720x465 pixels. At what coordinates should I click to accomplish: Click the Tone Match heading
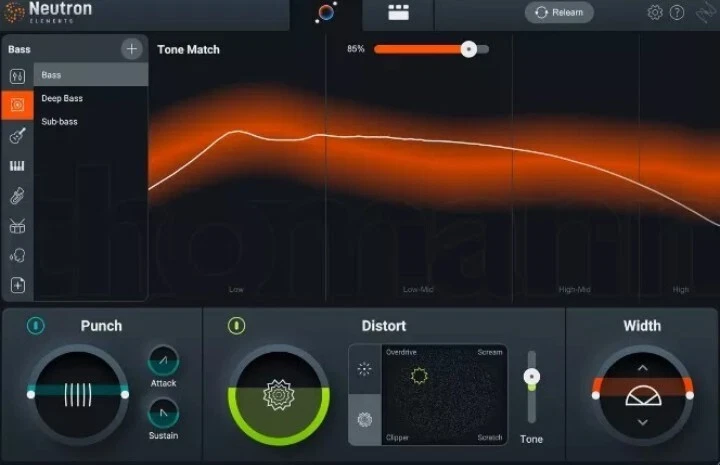tap(188, 50)
